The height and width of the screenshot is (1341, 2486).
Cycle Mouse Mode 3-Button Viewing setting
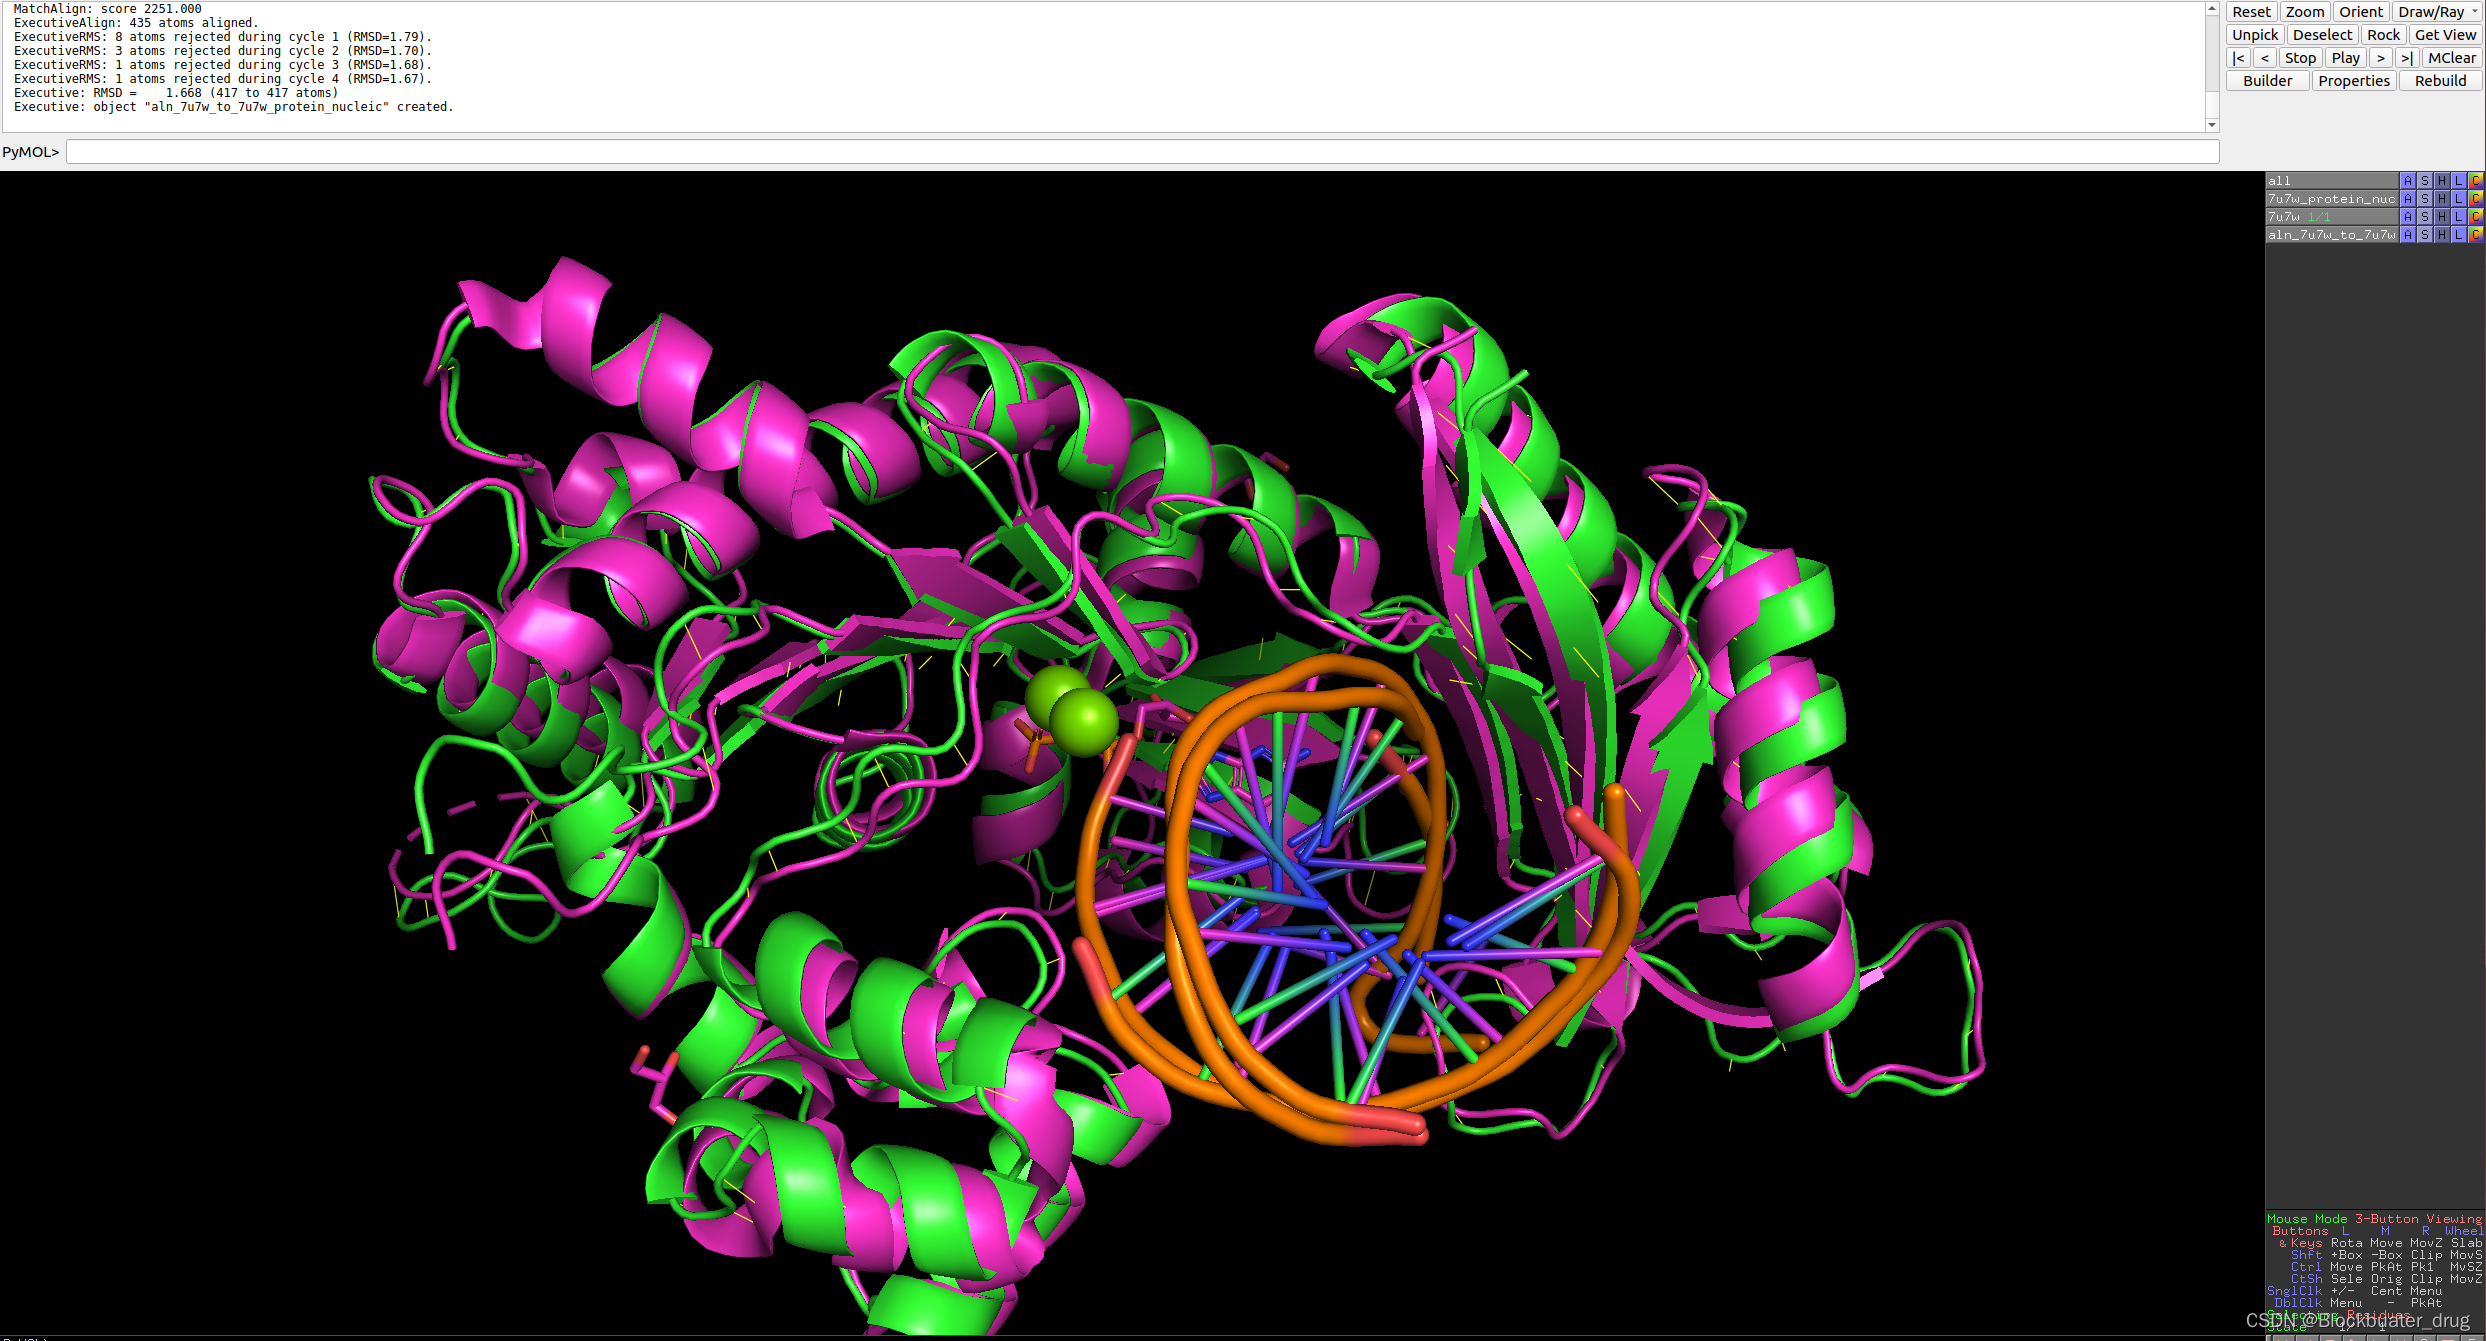point(2374,1219)
